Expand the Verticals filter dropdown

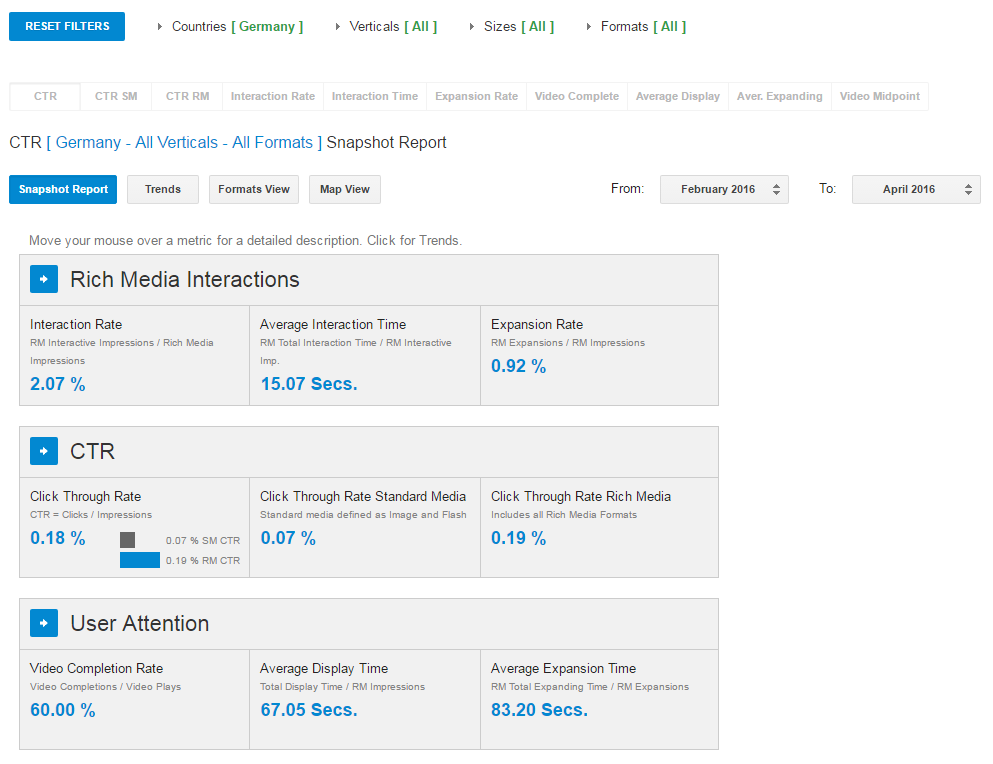(385, 26)
